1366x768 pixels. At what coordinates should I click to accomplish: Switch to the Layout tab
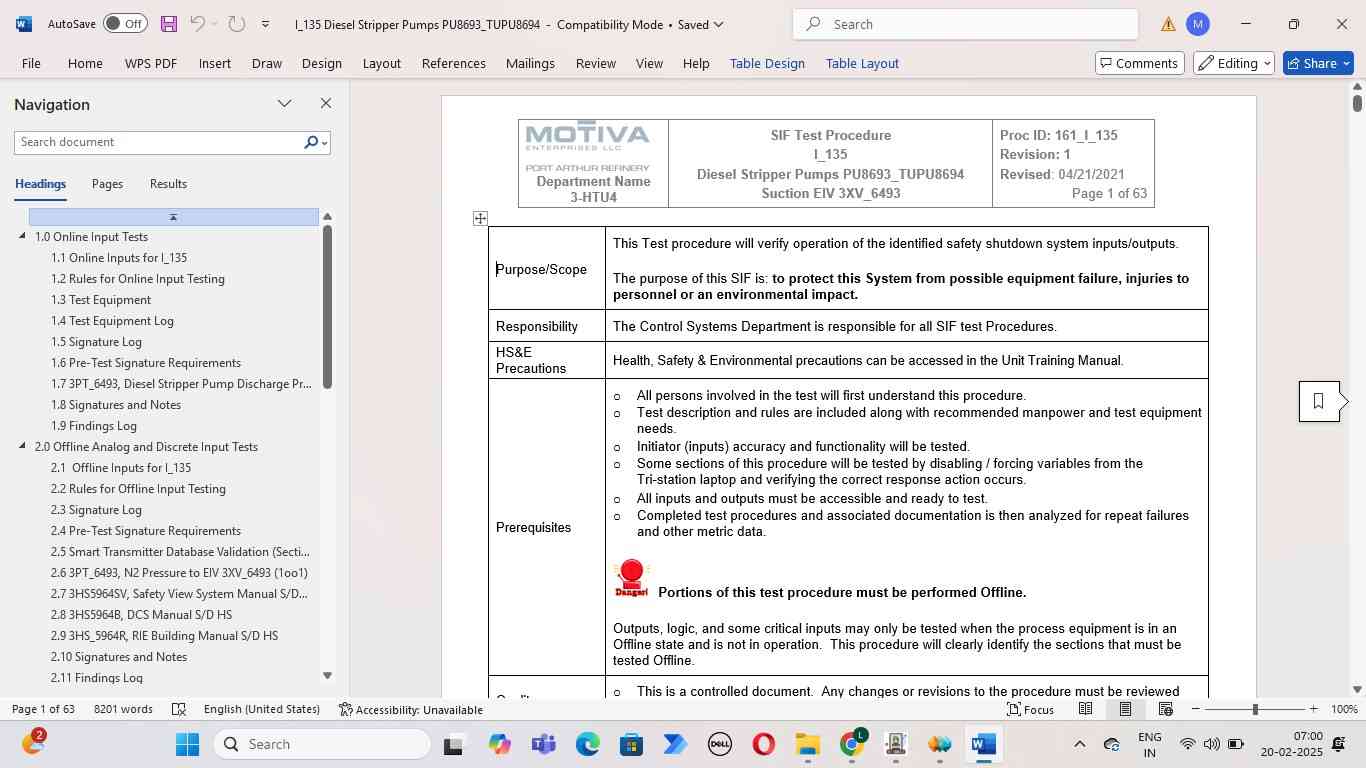382,63
